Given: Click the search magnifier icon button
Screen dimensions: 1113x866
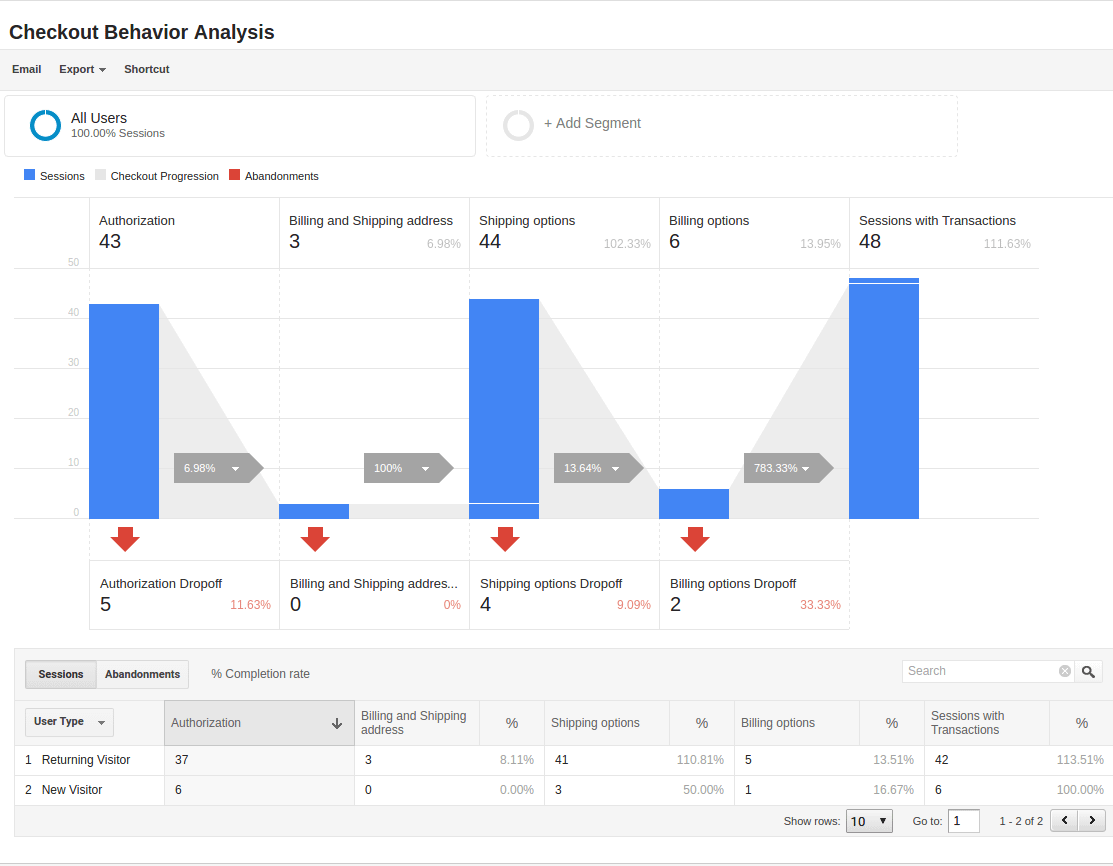Looking at the screenshot, I should click(1089, 672).
